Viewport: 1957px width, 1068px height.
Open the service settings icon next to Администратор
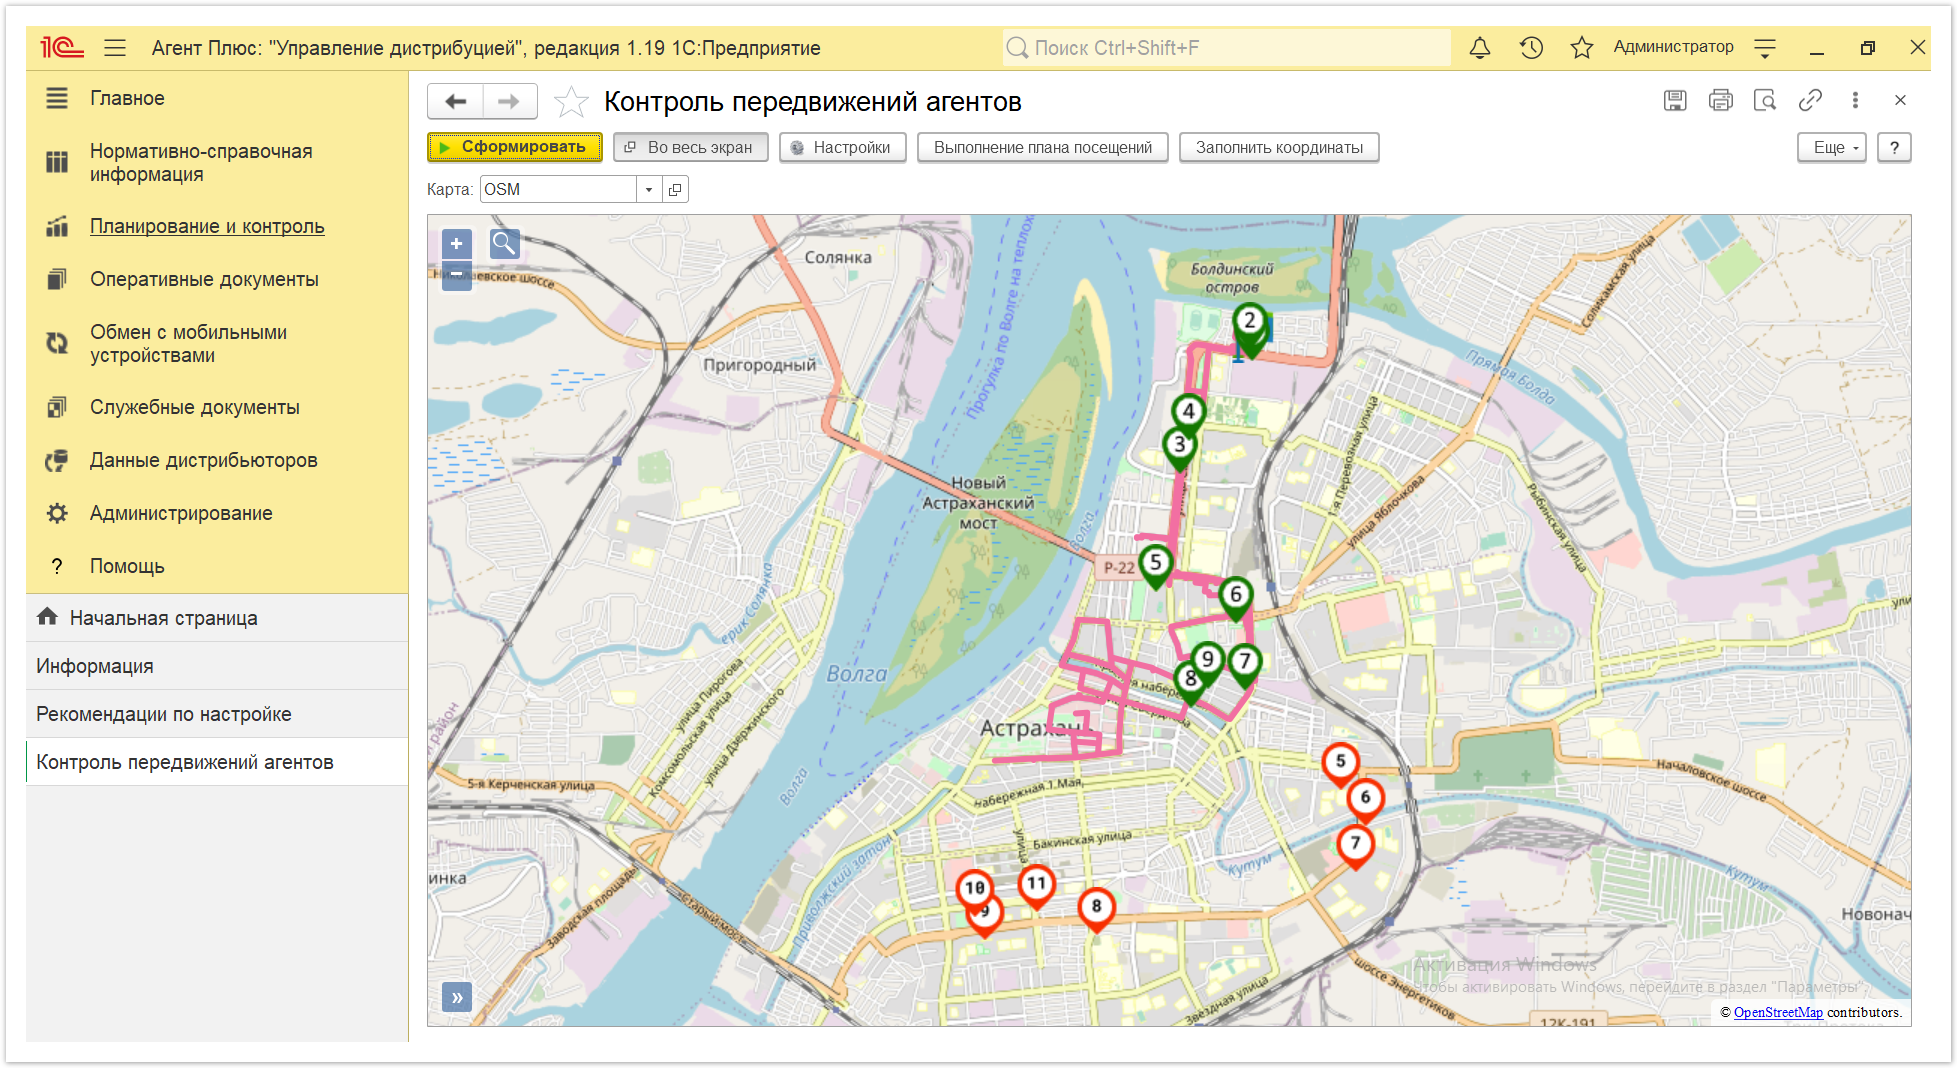tap(1765, 47)
